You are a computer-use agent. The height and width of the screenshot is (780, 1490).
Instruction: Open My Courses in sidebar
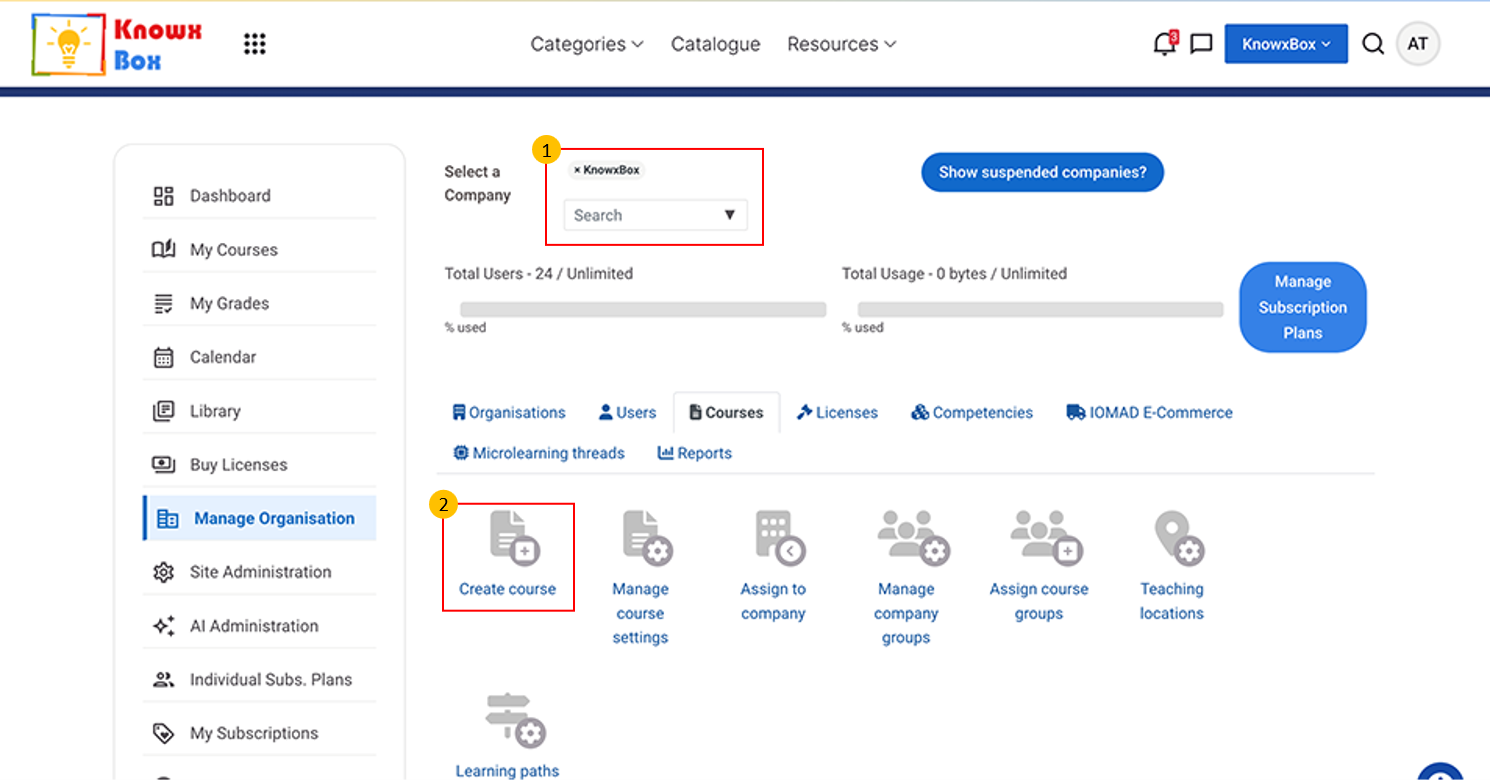coord(260,250)
